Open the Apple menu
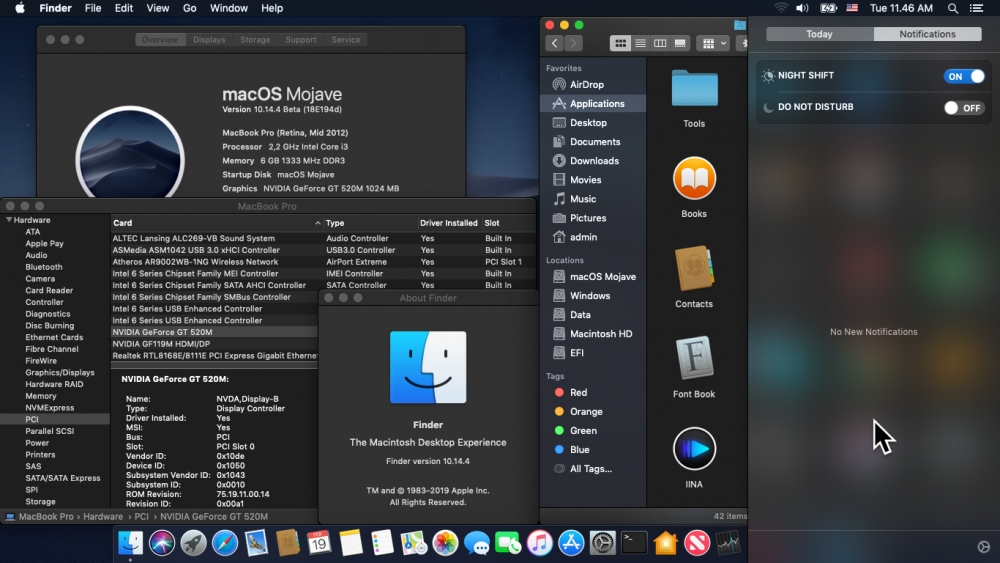Screen dimensions: 1000x563 coord(20,8)
